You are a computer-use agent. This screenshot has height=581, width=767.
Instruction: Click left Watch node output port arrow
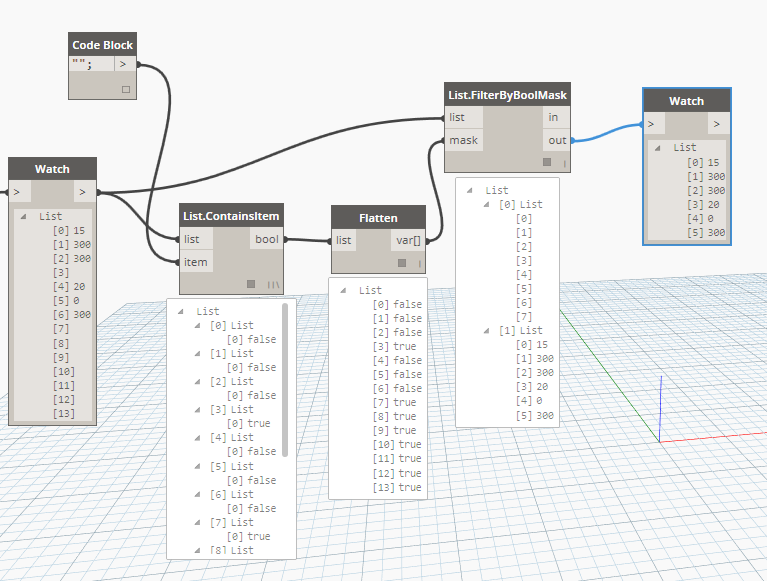tap(85, 192)
